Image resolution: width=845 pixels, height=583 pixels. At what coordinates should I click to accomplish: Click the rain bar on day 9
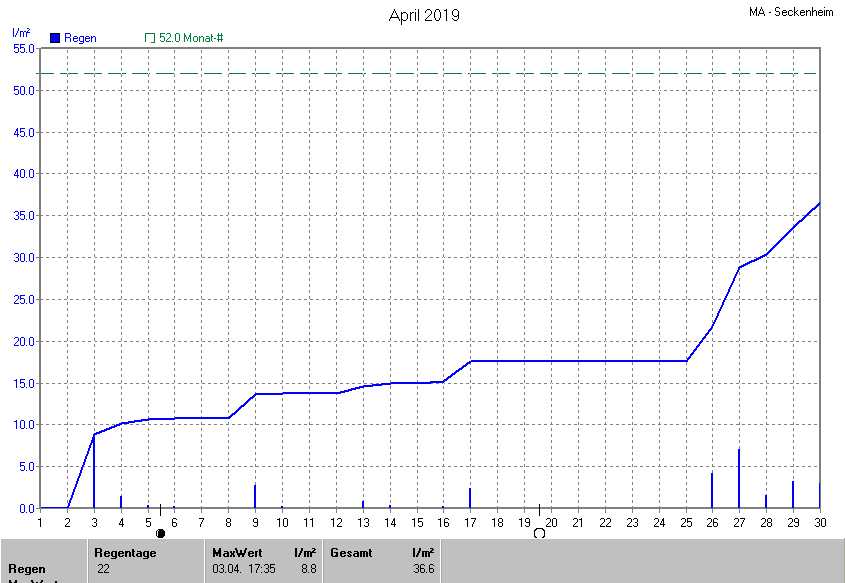point(255,497)
